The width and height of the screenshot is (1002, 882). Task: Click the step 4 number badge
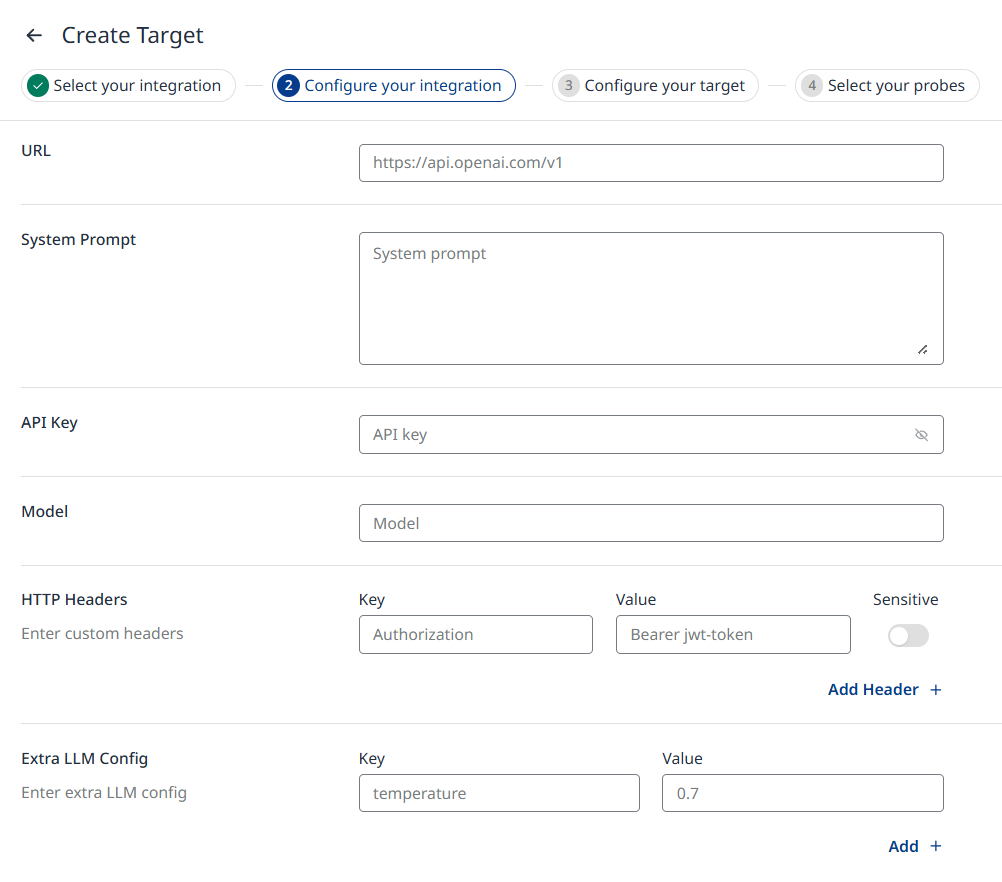click(812, 86)
